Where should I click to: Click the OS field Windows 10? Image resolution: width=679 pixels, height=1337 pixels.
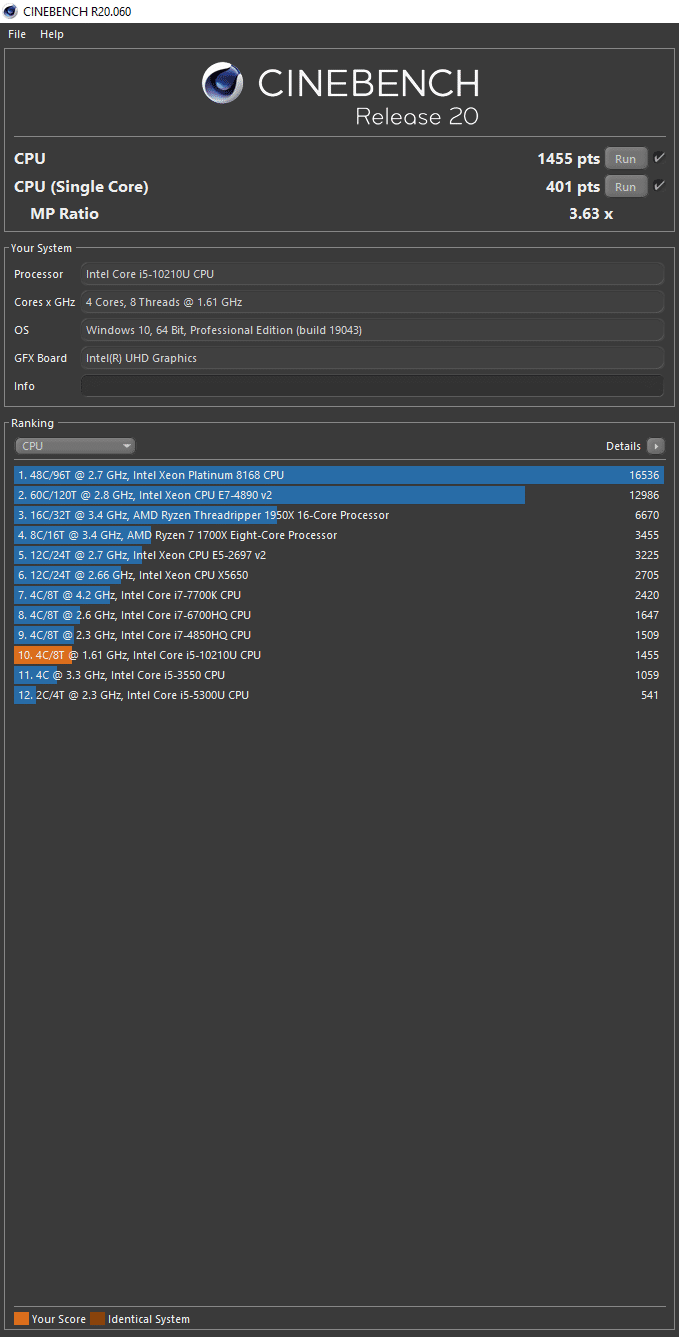pyautogui.click(x=372, y=330)
